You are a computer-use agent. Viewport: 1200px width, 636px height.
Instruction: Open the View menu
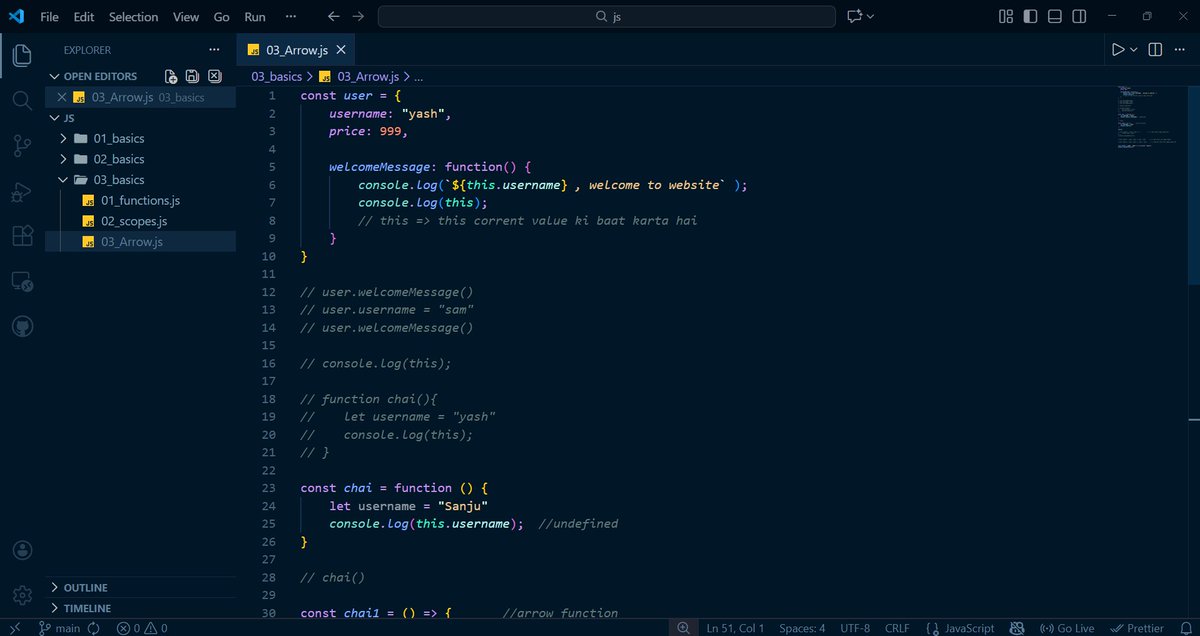click(x=185, y=17)
